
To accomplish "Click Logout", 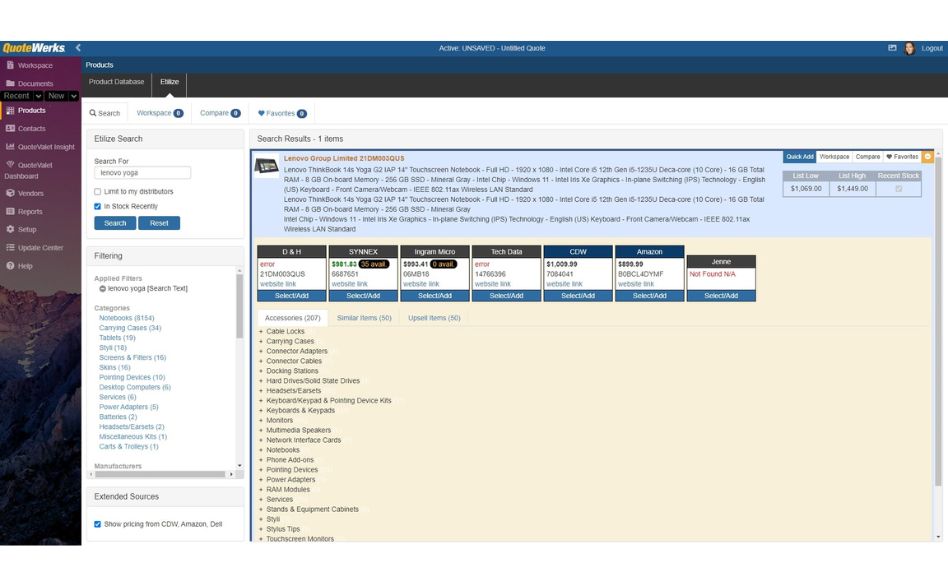I will (932, 48).
